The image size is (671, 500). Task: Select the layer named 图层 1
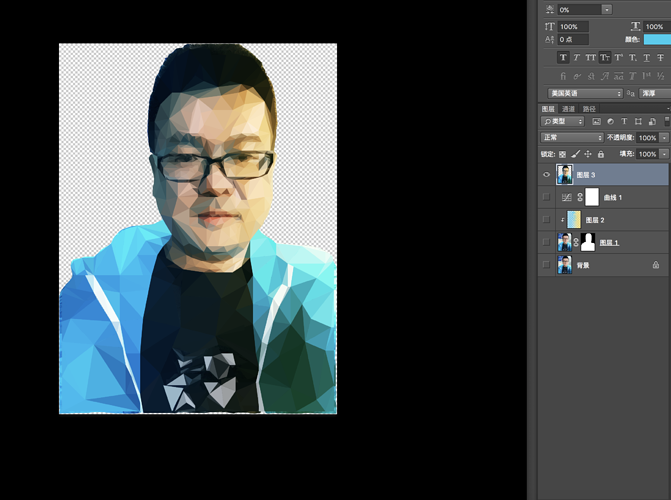(609, 243)
